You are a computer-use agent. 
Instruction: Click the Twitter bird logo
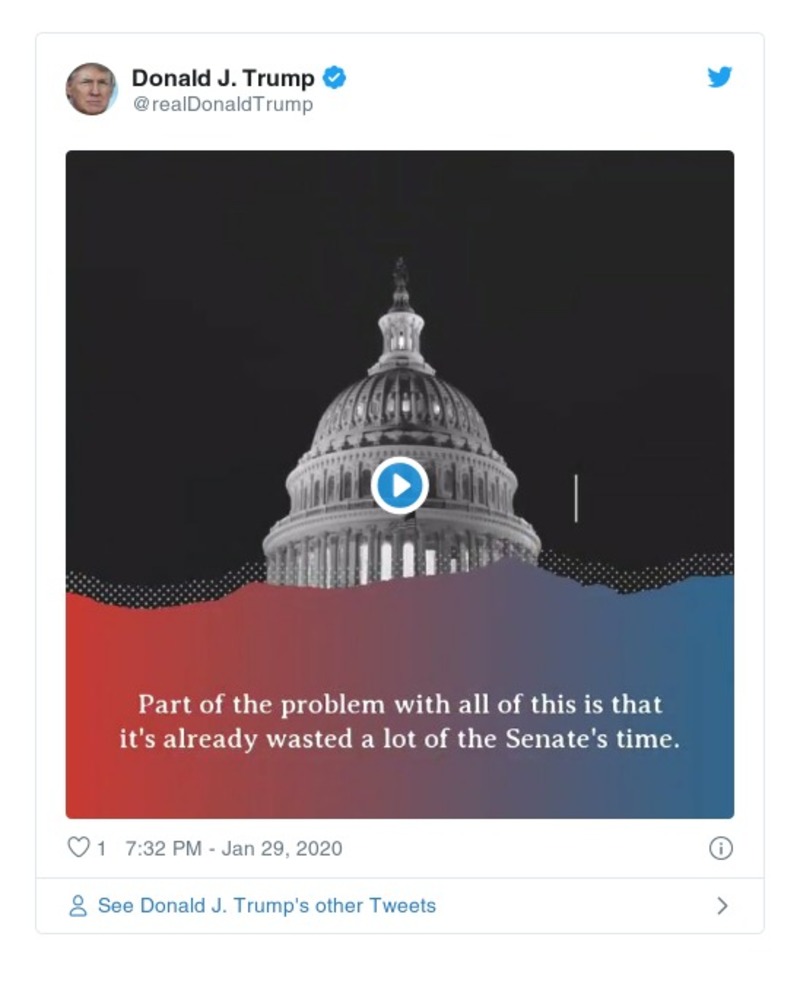[718, 77]
